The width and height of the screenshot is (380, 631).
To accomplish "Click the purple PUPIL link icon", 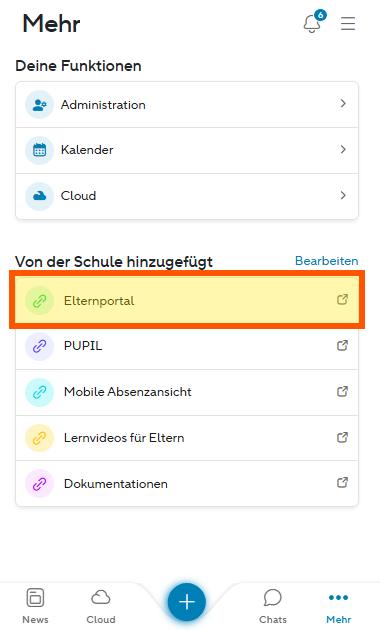I will point(39,346).
